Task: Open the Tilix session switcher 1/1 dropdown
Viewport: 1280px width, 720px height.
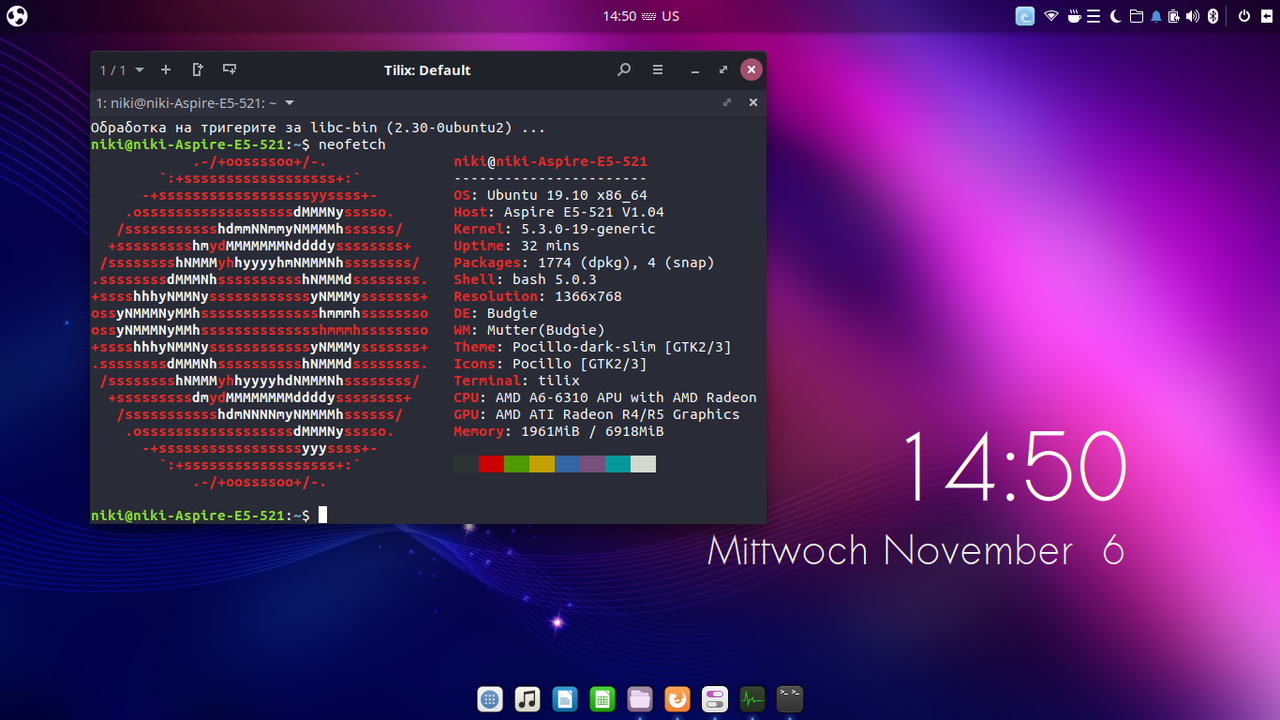Action: pos(122,70)
